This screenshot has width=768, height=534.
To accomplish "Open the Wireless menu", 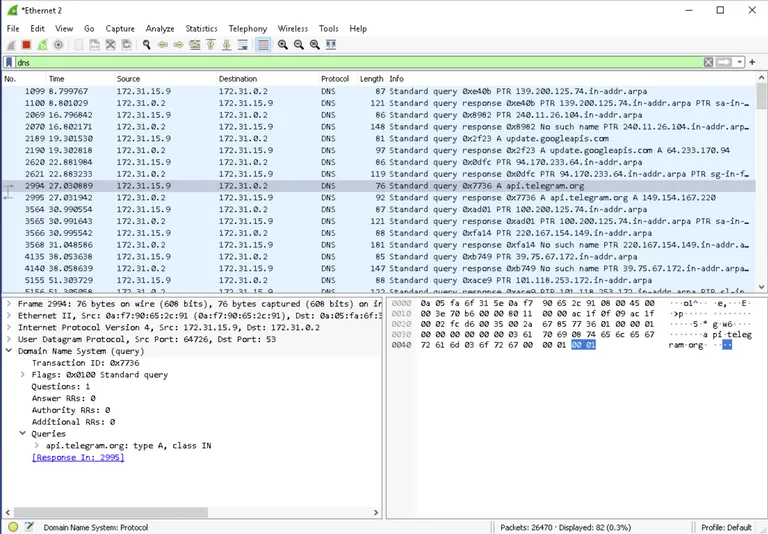I will [x=293, y=28].
